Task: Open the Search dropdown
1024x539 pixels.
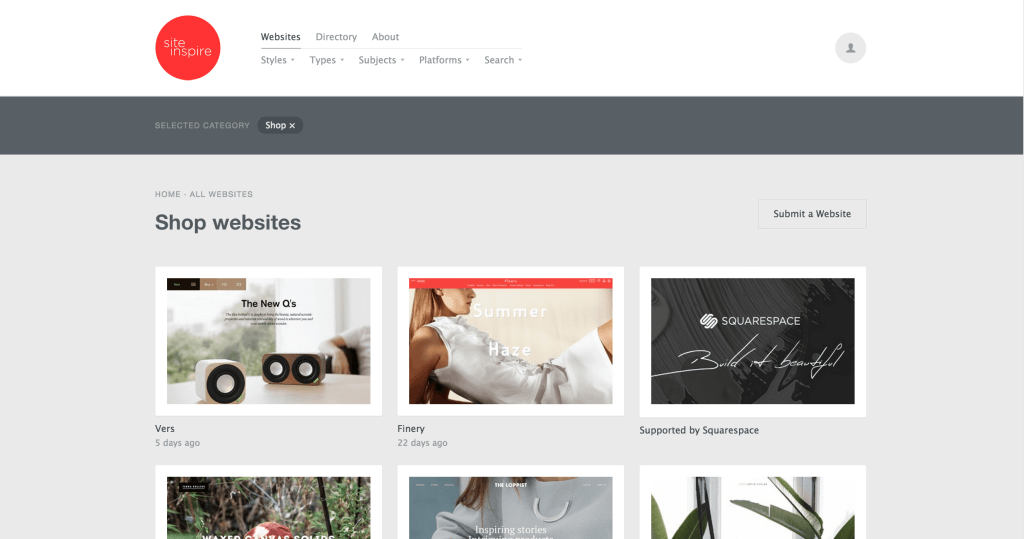Action: pyautogui.click(x=503, y=60)
